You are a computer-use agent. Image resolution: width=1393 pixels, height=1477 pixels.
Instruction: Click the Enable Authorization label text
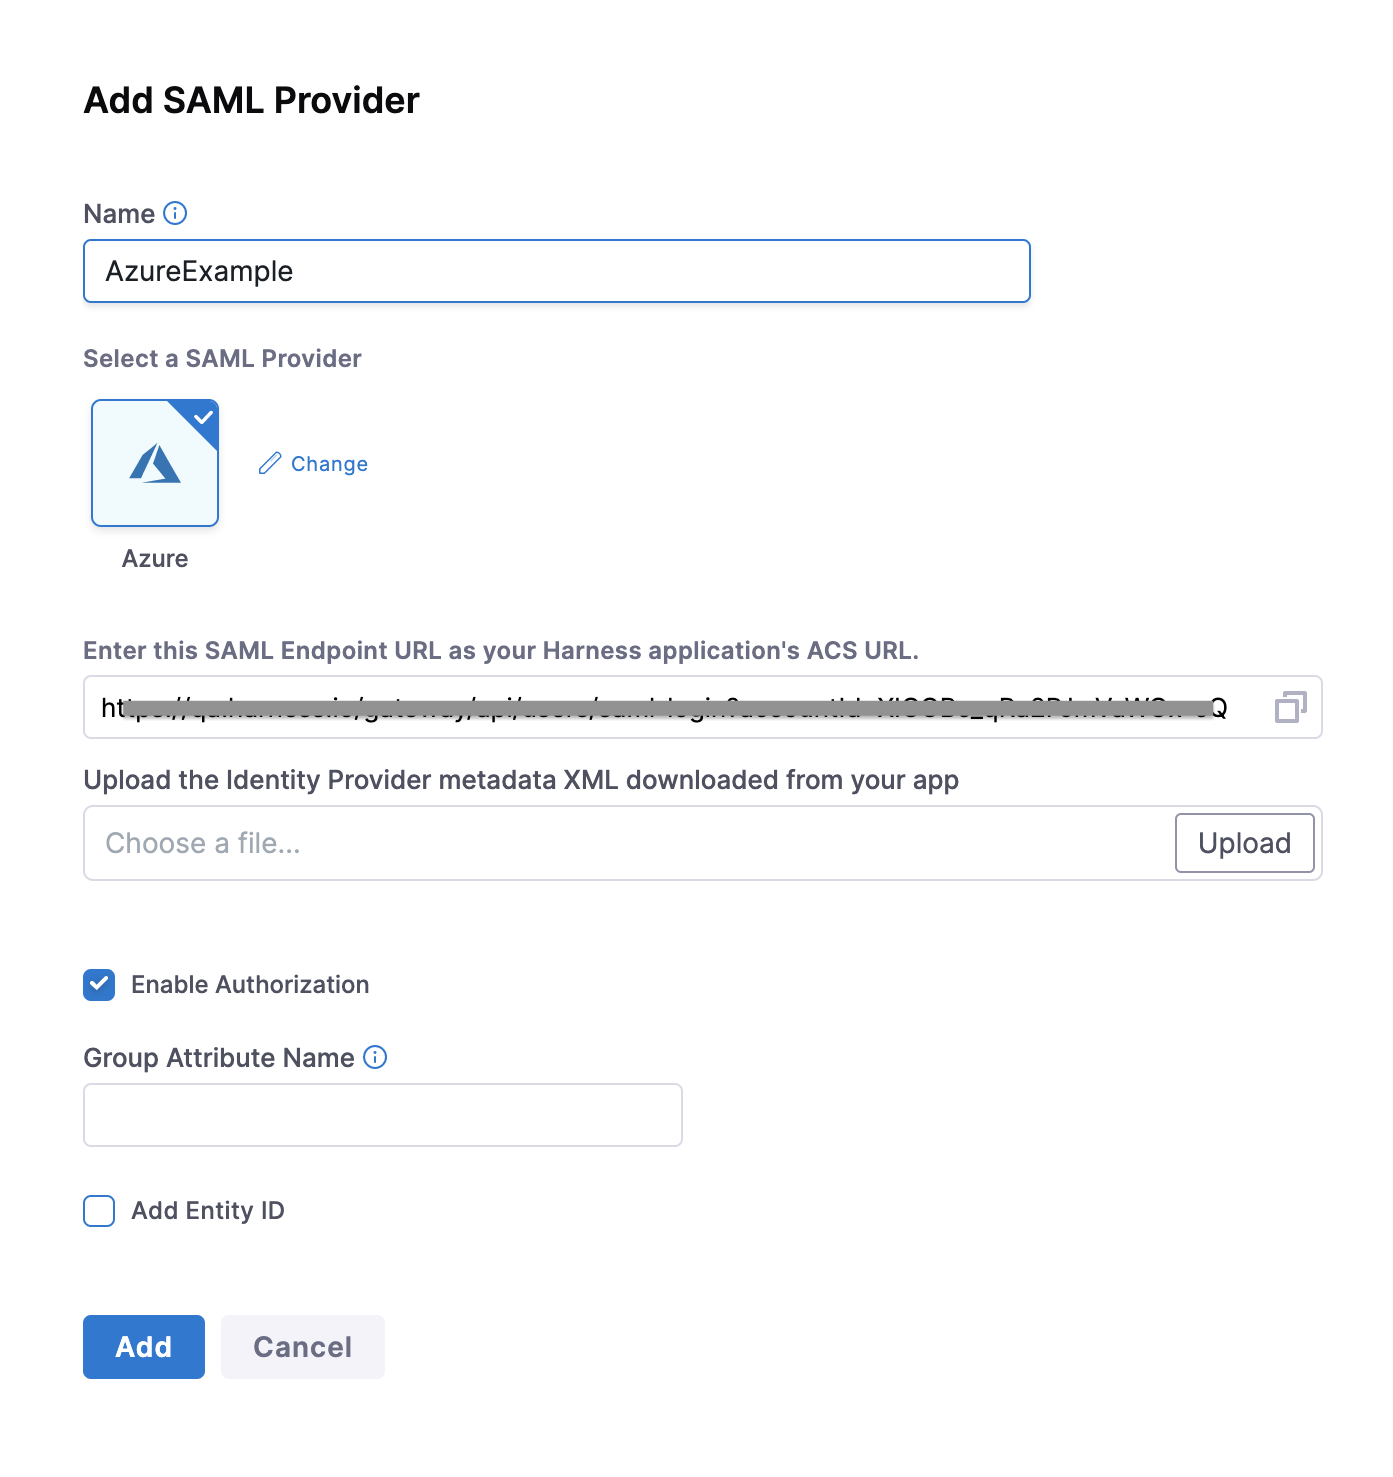pyautogui.click(x=250, y=985)
